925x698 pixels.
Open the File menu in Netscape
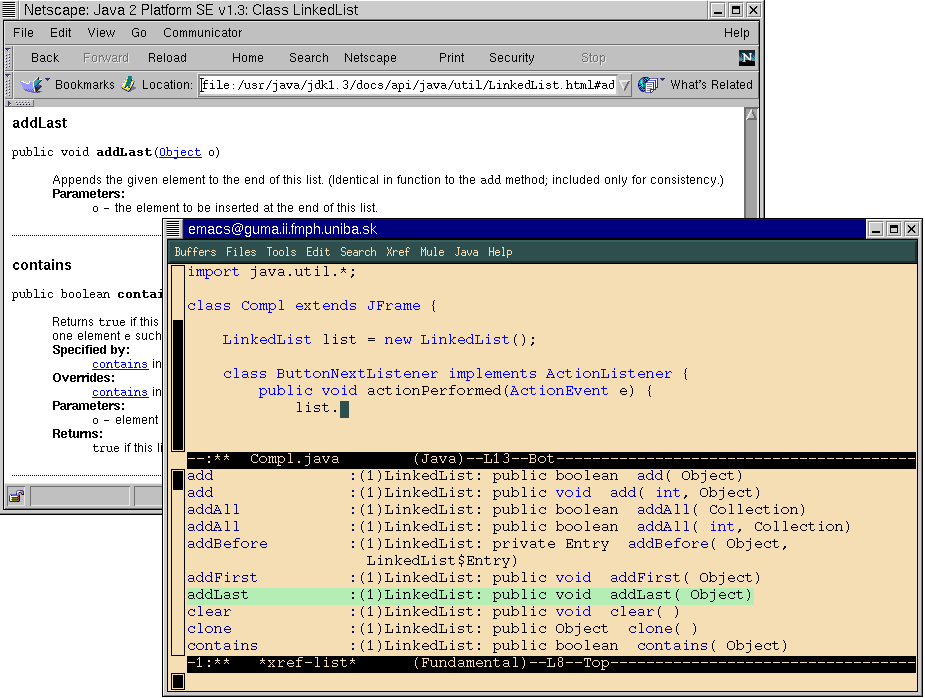(23, 32)
